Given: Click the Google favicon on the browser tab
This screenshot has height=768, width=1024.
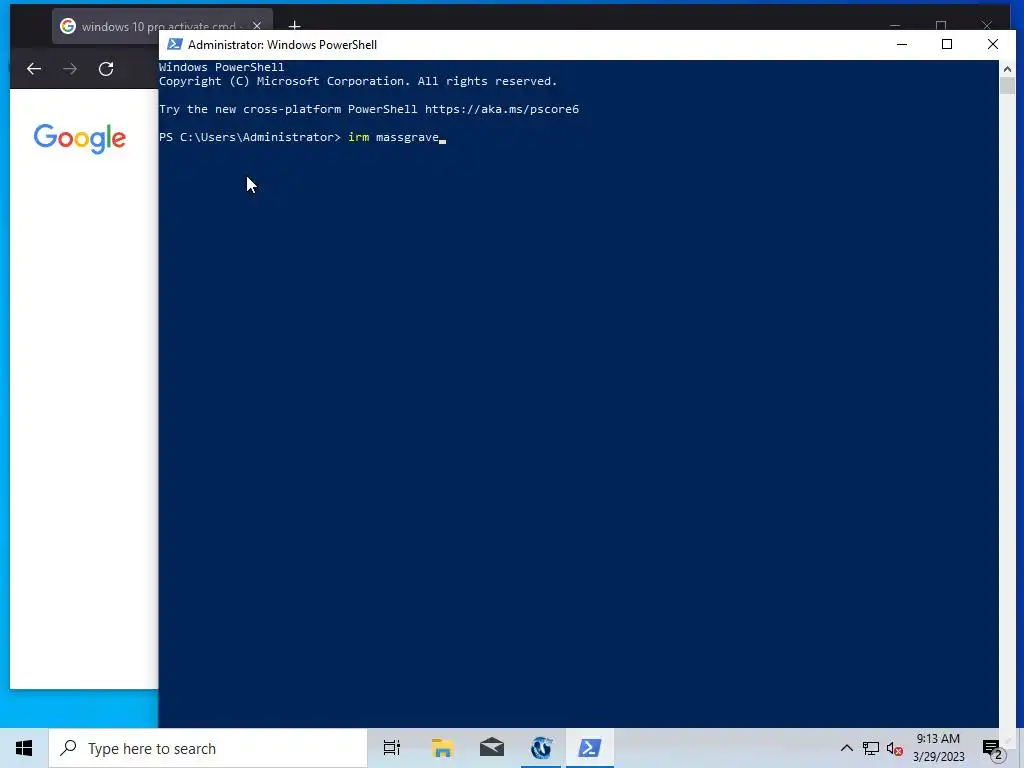Looking at the screenshot, I should 68,26.
